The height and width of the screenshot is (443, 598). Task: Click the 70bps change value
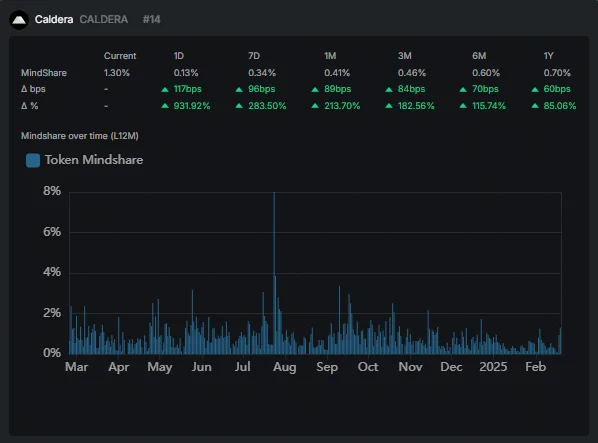[485, 89]
